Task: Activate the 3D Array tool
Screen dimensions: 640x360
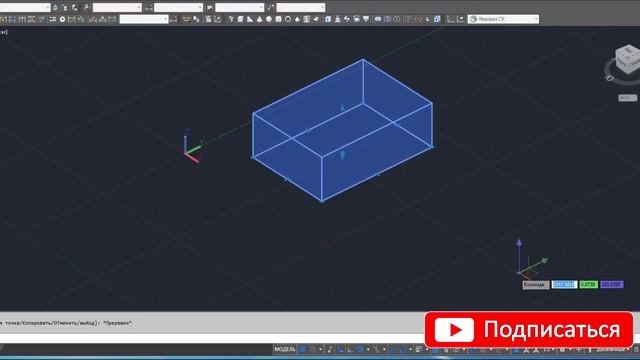Action: point(437,19)
